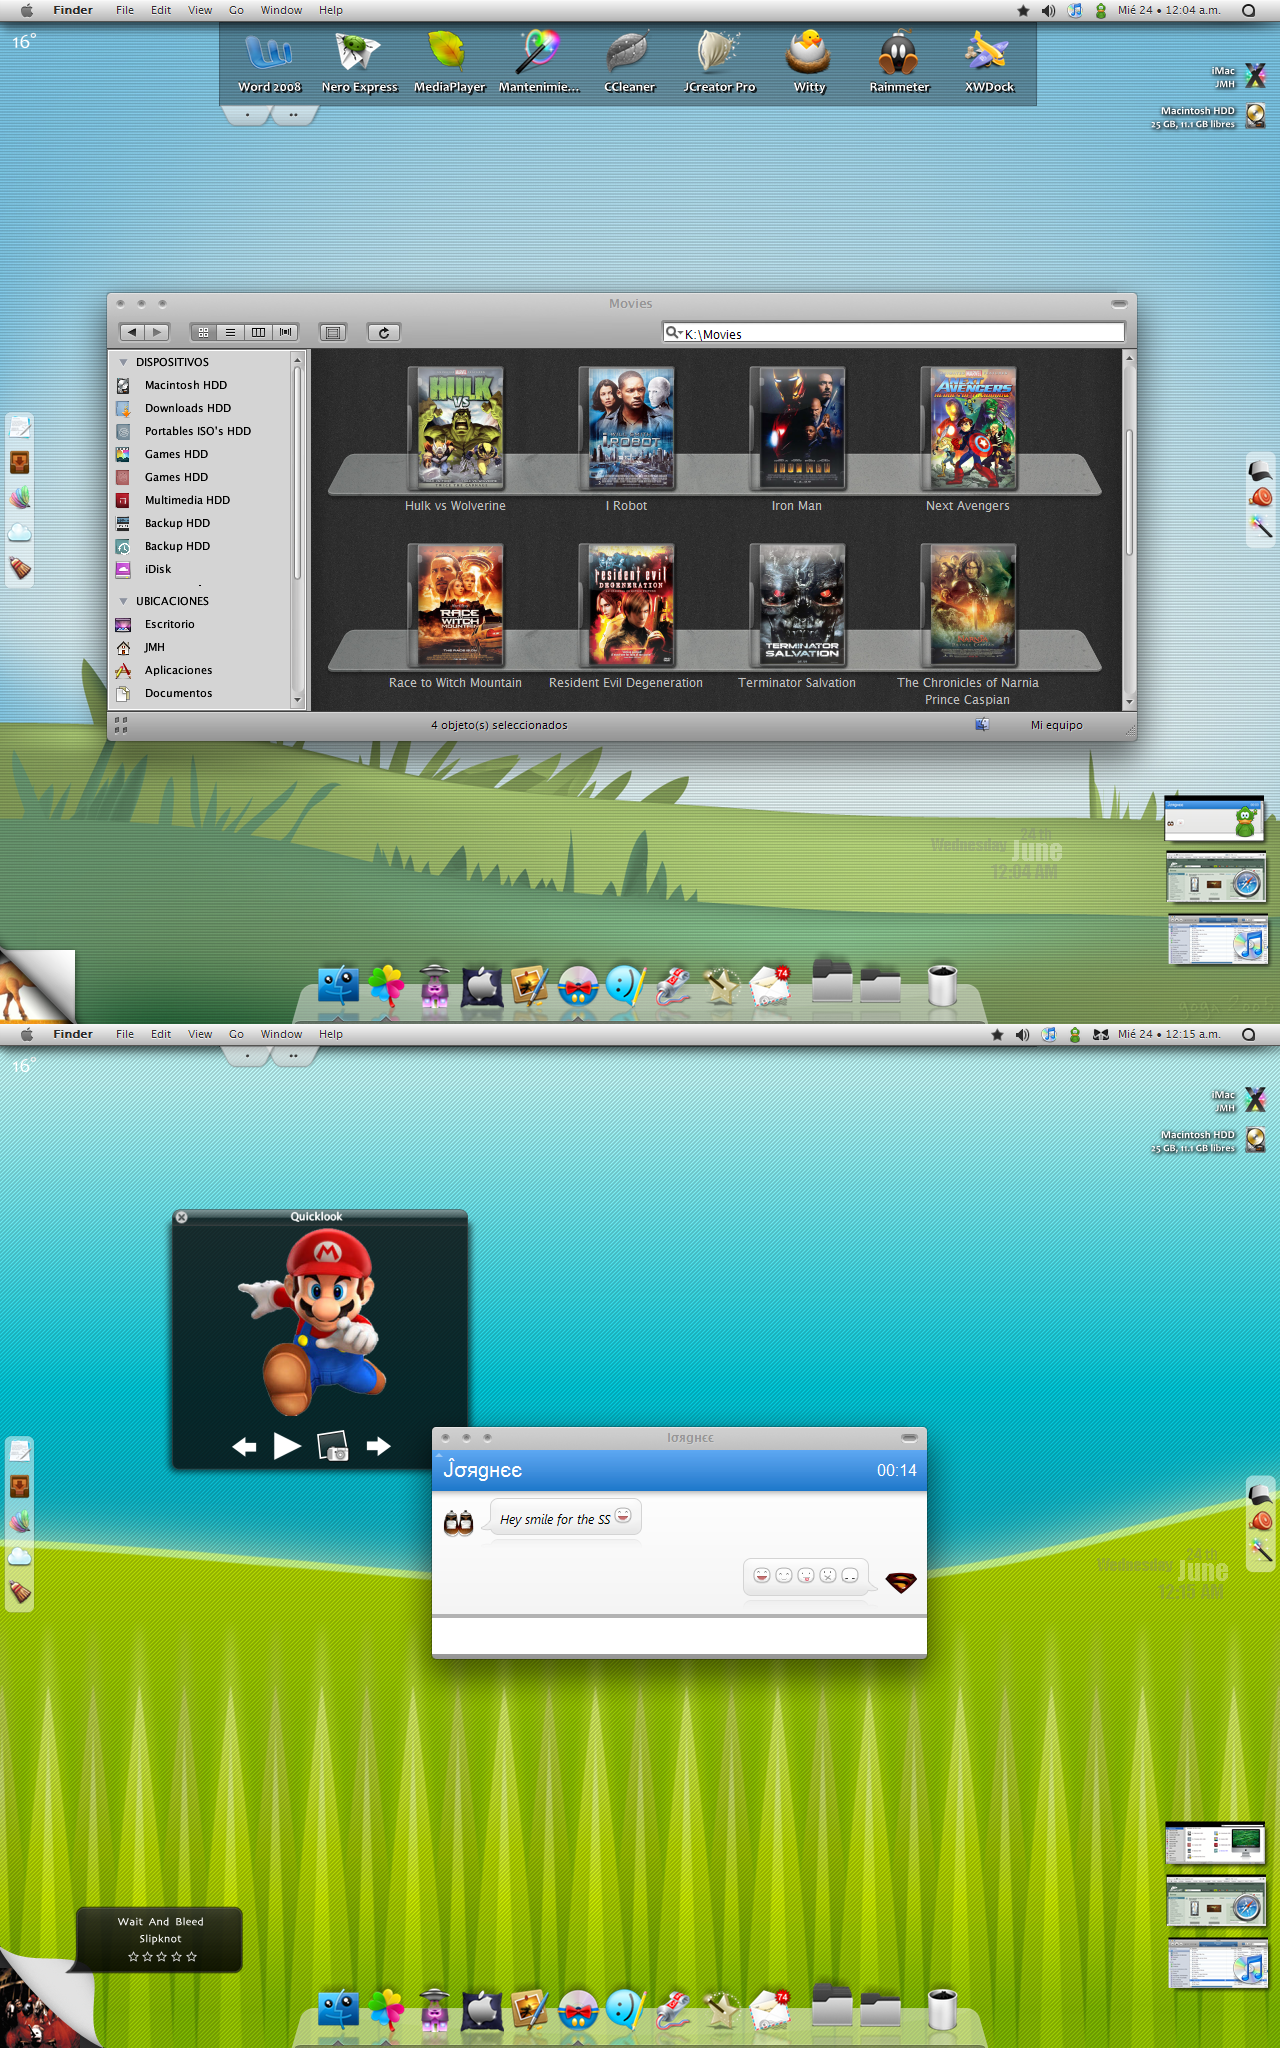Open the search options magnifier dropdown
Screen dimensions: 1280x2048
[674, 333]
